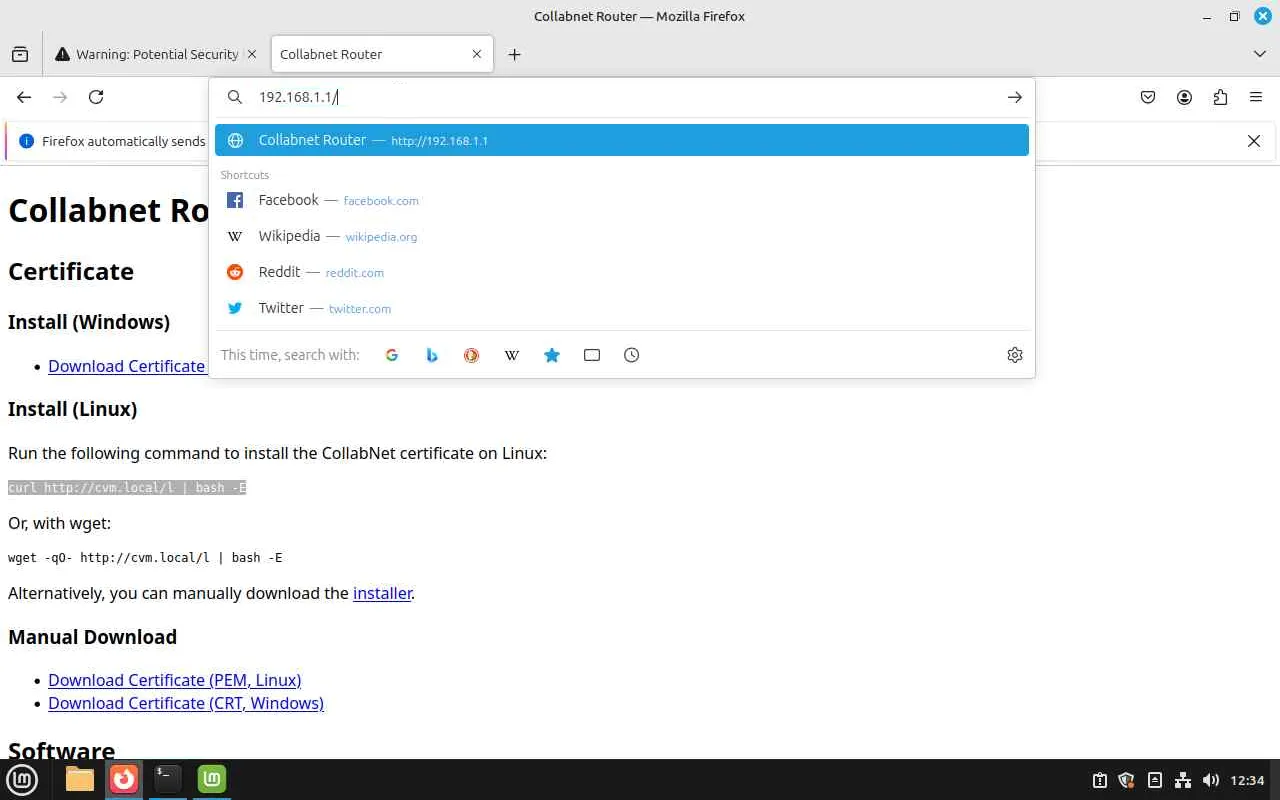This screenshot has width=1280, height=800.
Task: Open the Firefox View icon
Action: [20, 54]
